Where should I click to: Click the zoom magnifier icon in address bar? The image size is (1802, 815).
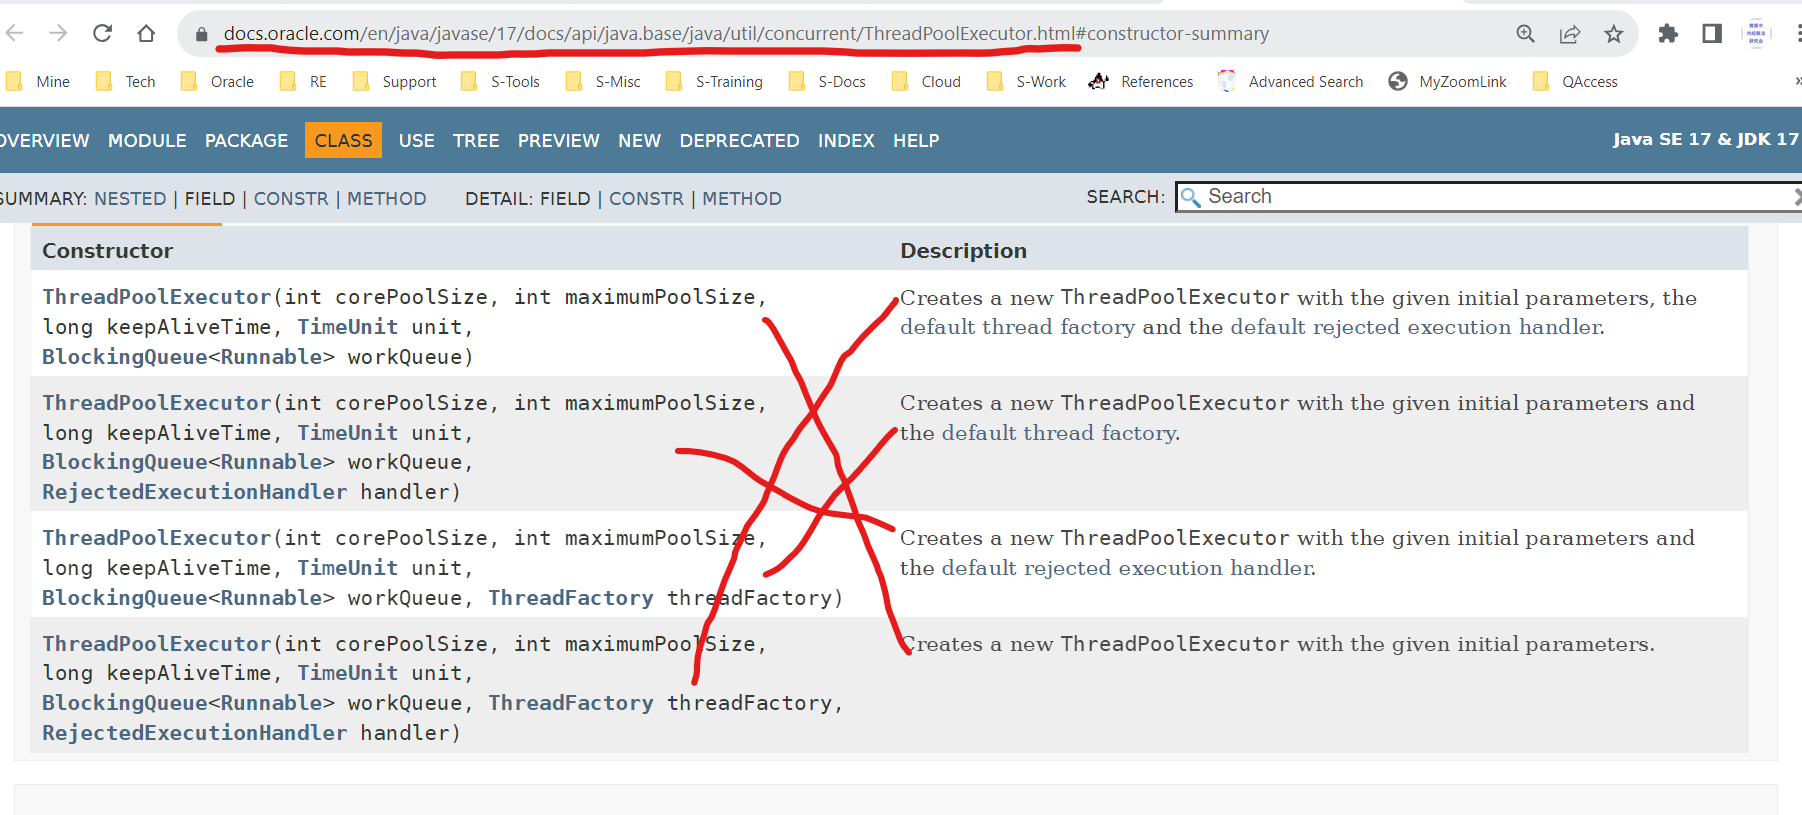click(1525, 34)
